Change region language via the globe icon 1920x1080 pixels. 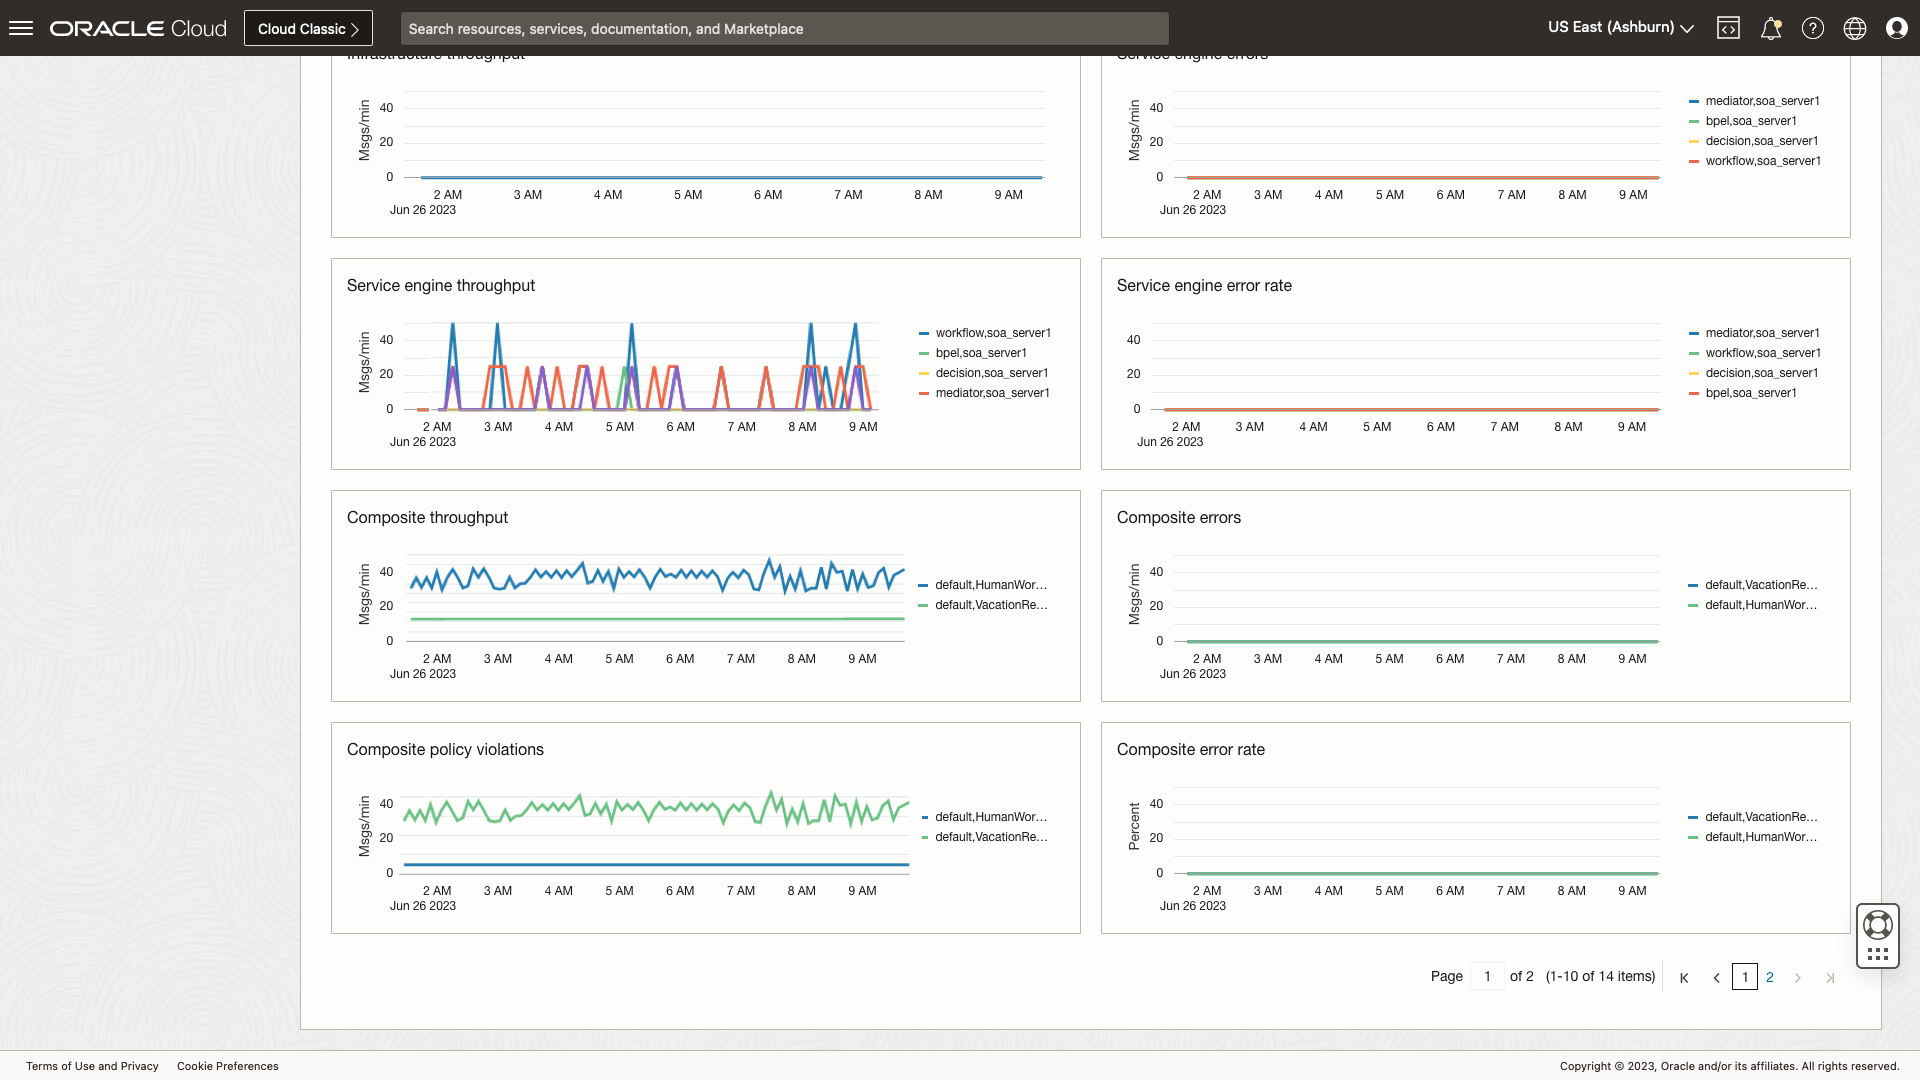pos(1855,27)
